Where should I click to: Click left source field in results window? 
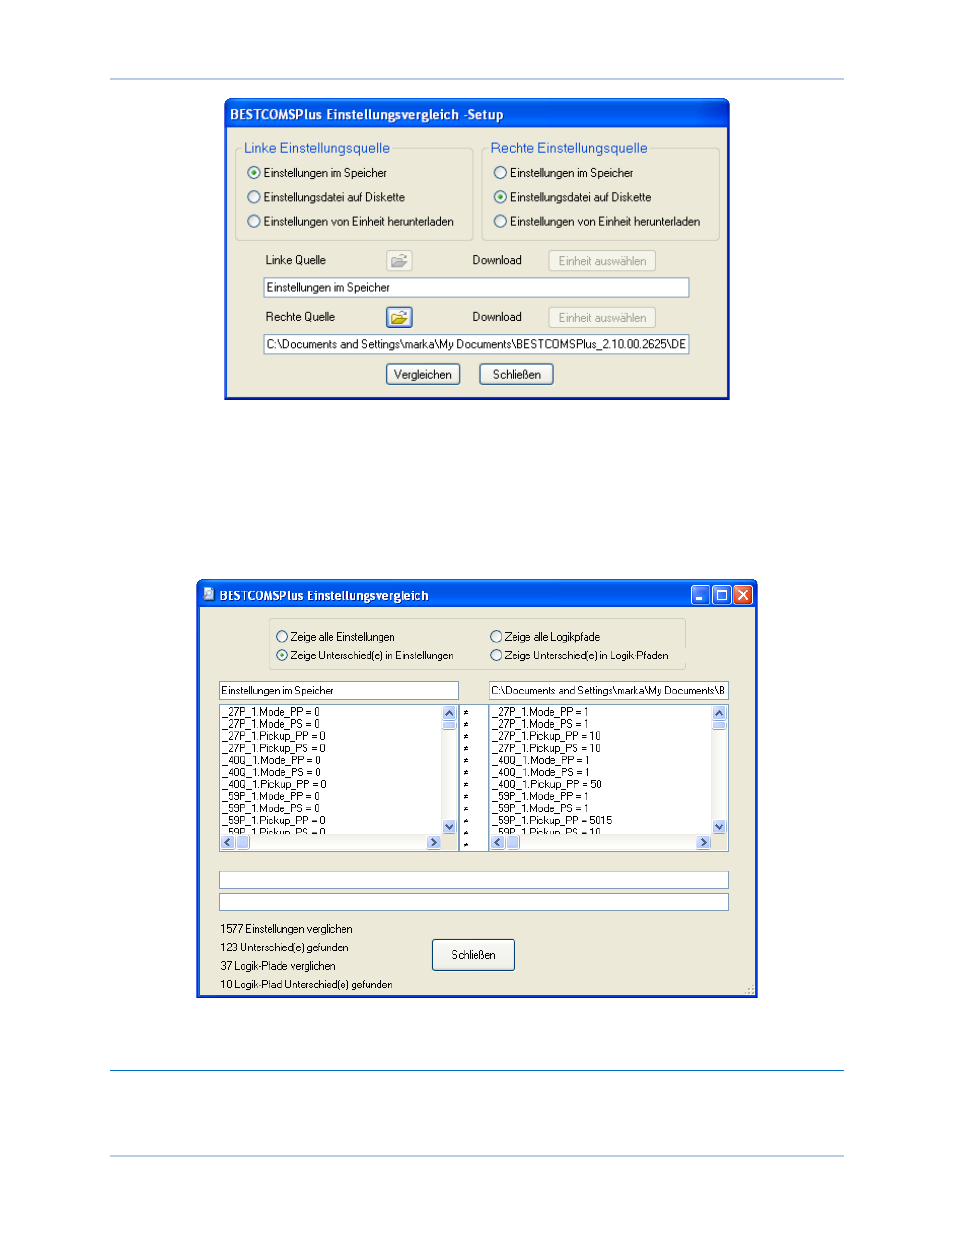pos(339,691)
